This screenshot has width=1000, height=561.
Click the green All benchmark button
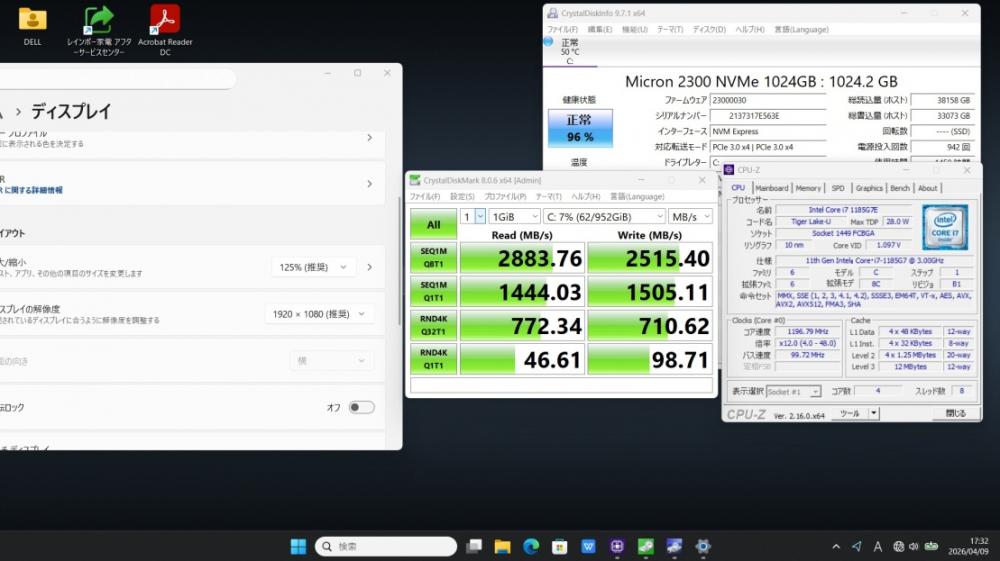click(433, 224)
